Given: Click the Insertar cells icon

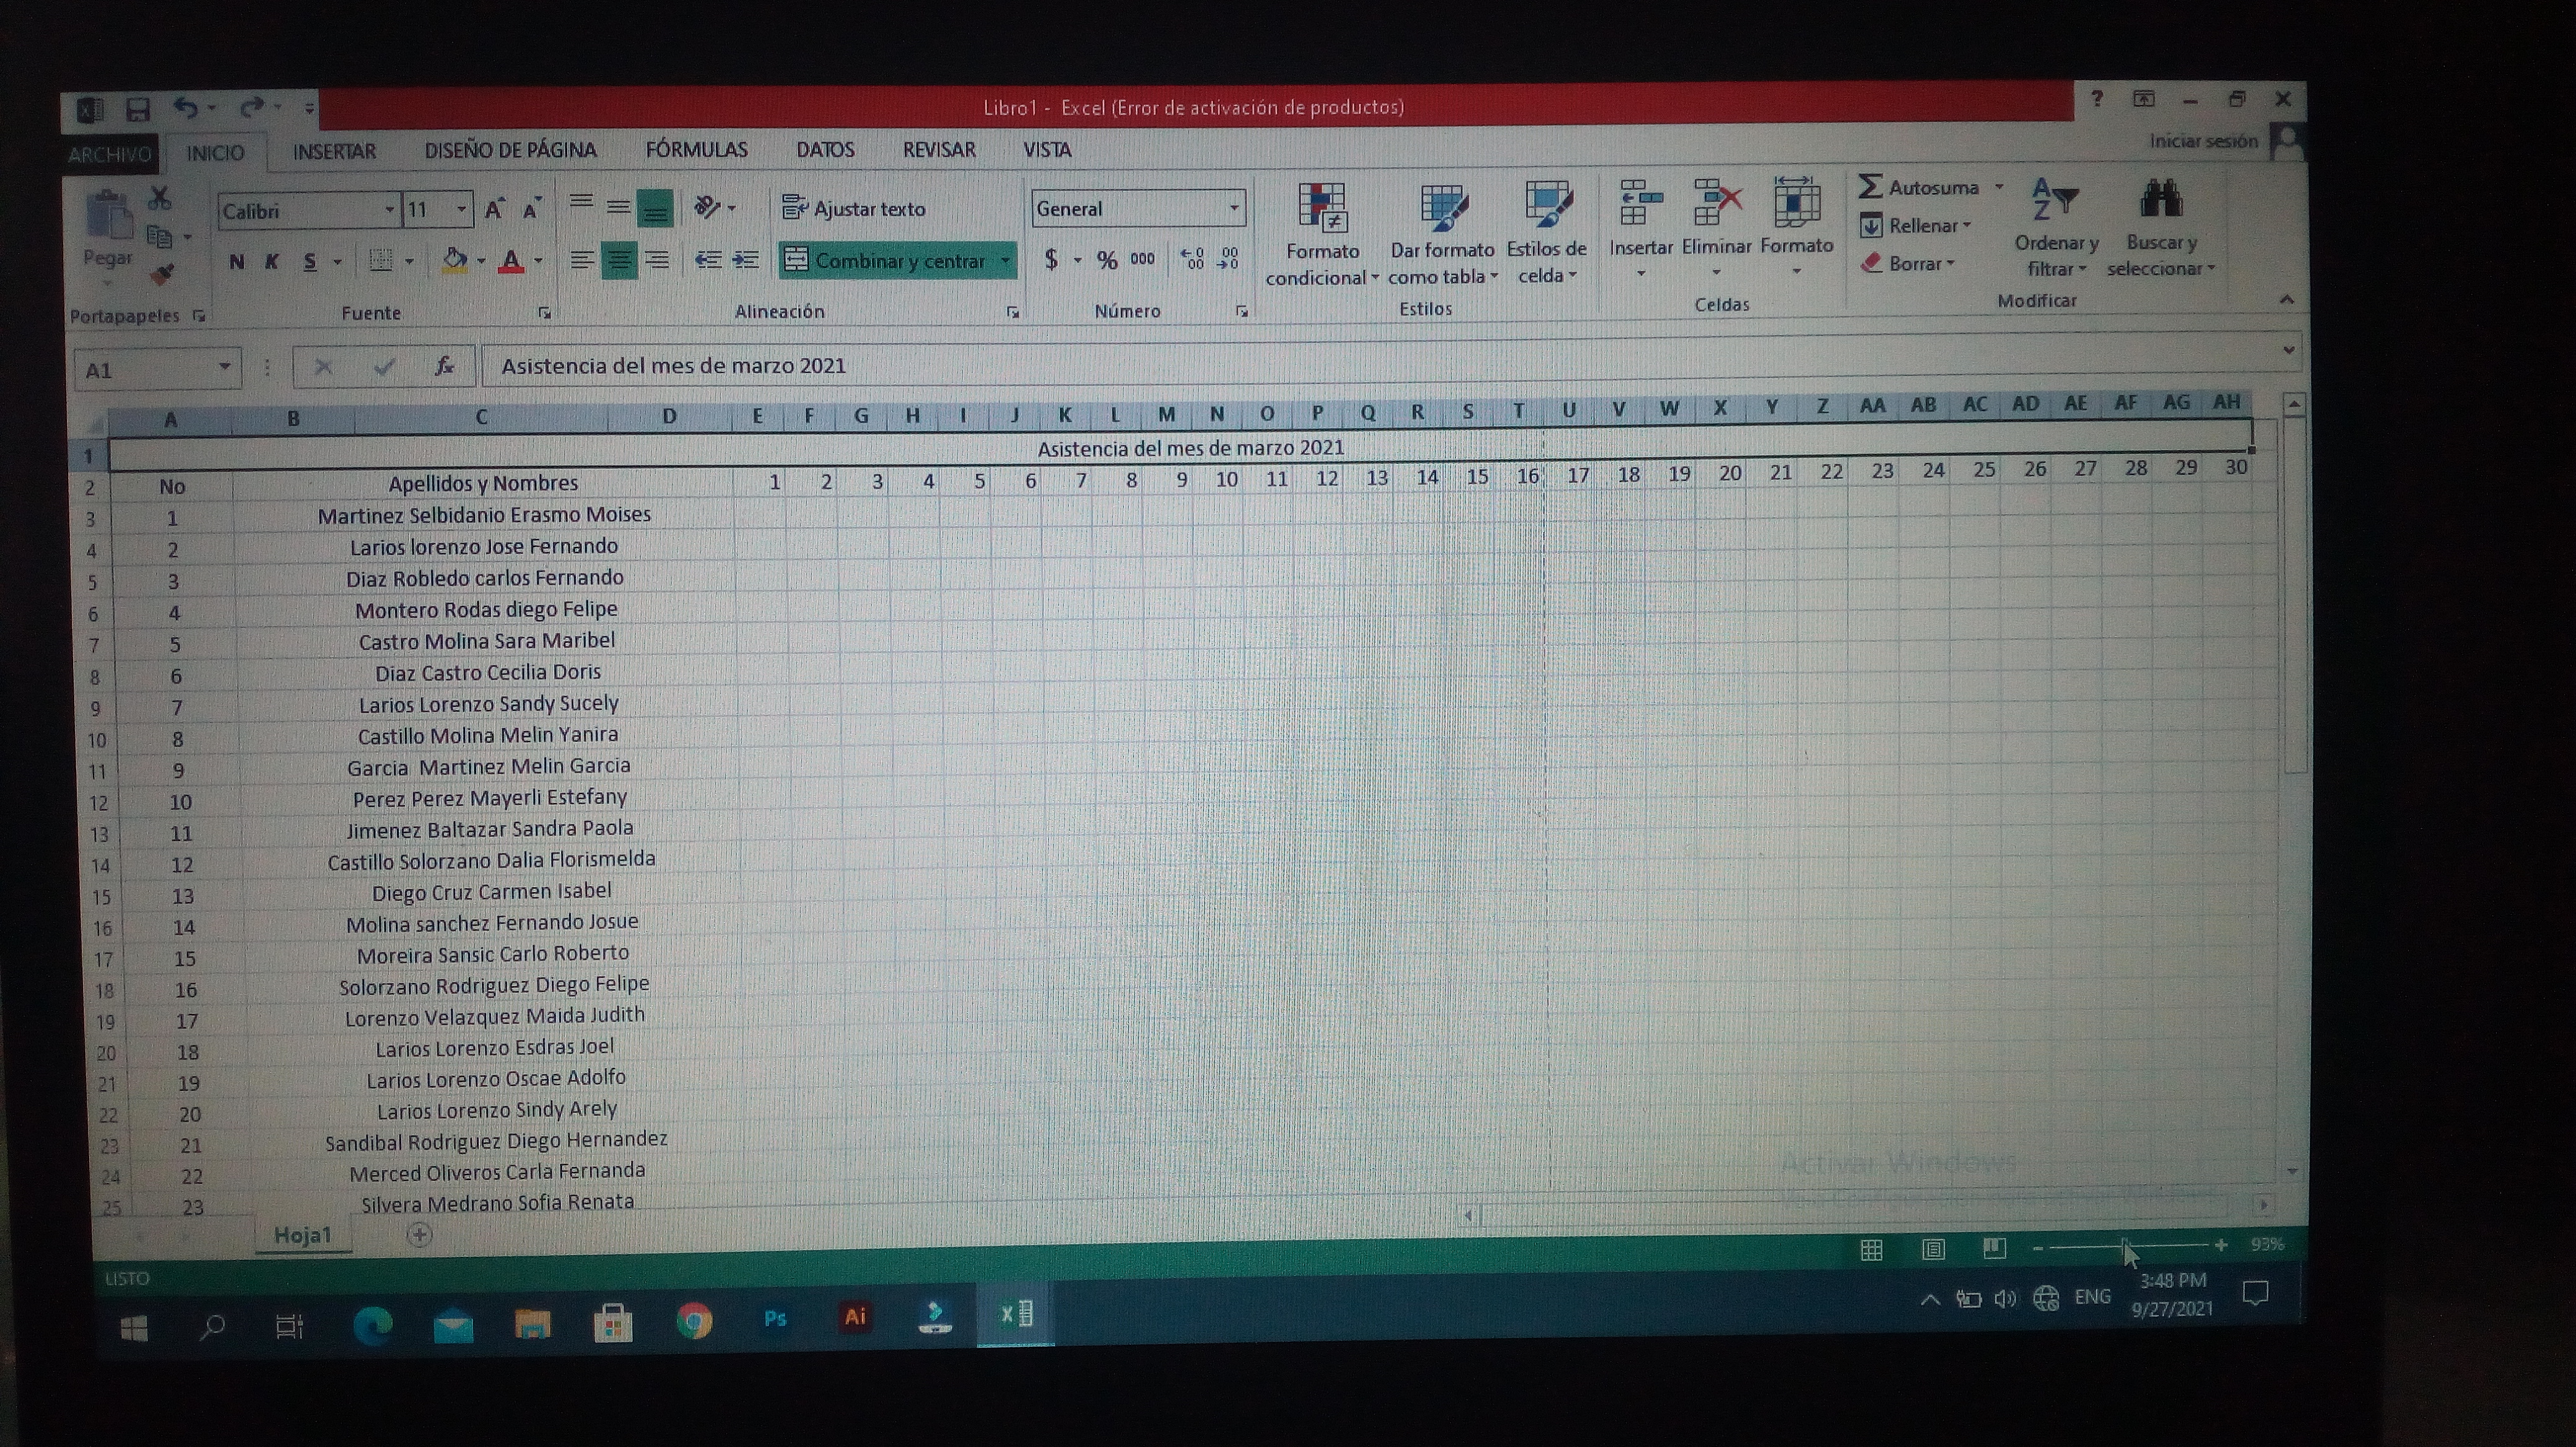Looking at the screenshot, I should click(x=1641, y=203).
